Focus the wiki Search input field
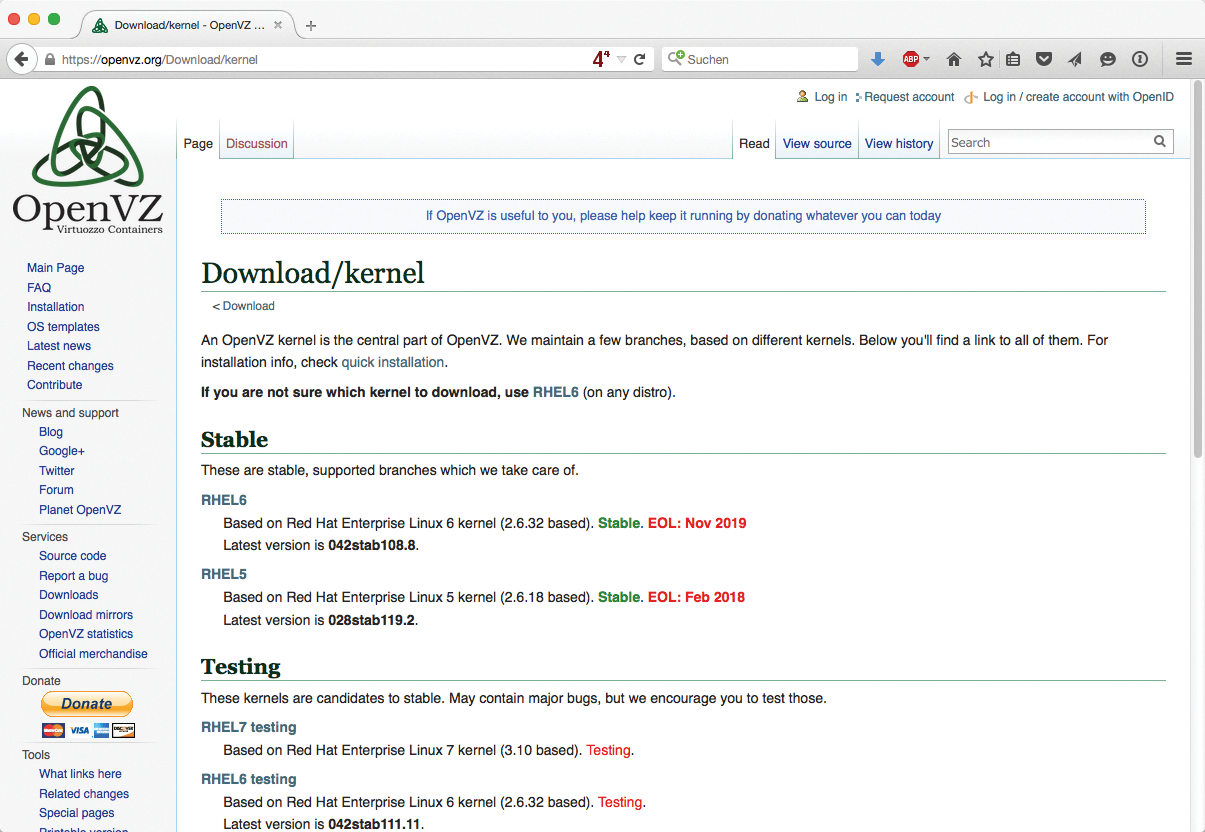1205x832 pixels. pos(1048,143)
